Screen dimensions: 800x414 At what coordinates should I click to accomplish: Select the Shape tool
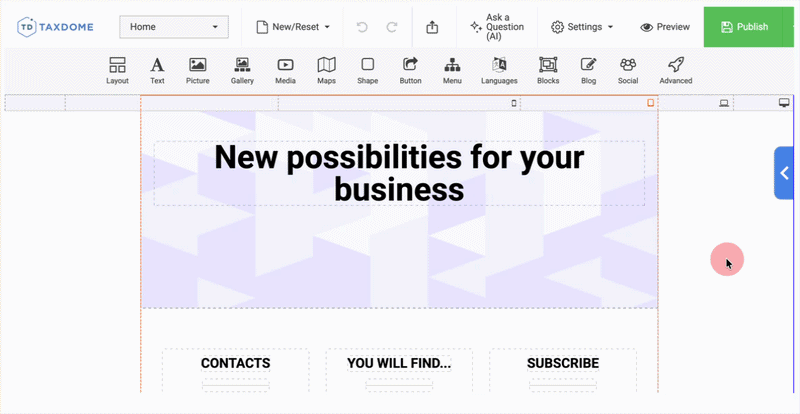368,70
